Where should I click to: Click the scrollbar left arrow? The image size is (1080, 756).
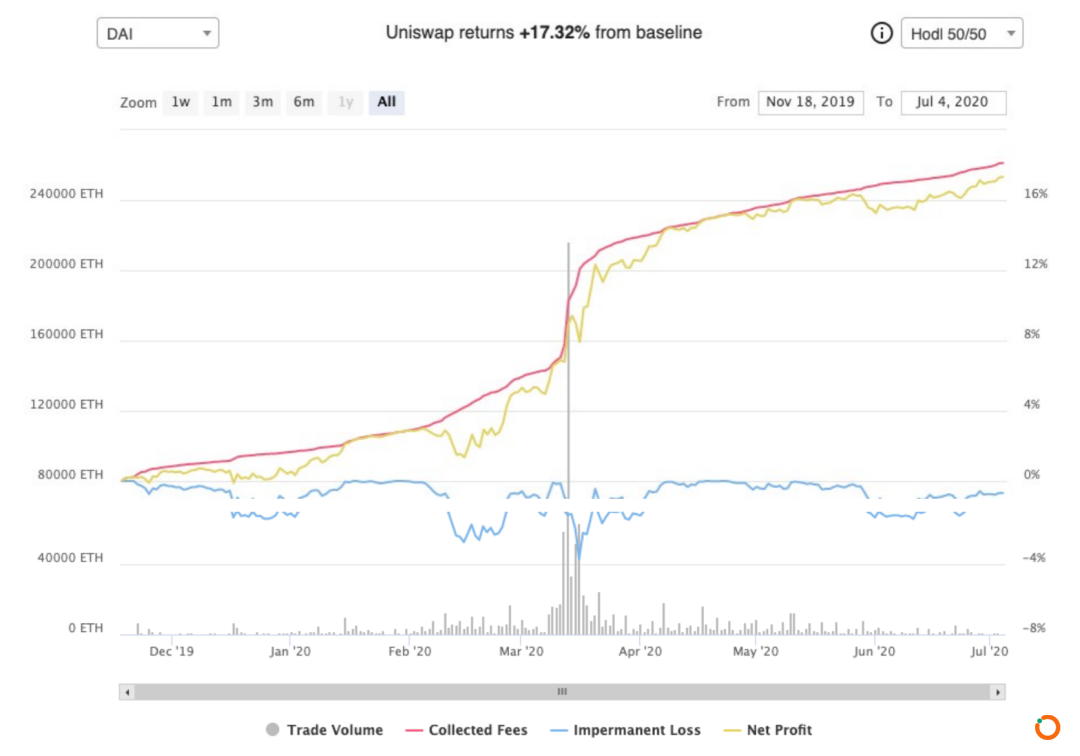[127, 692]
